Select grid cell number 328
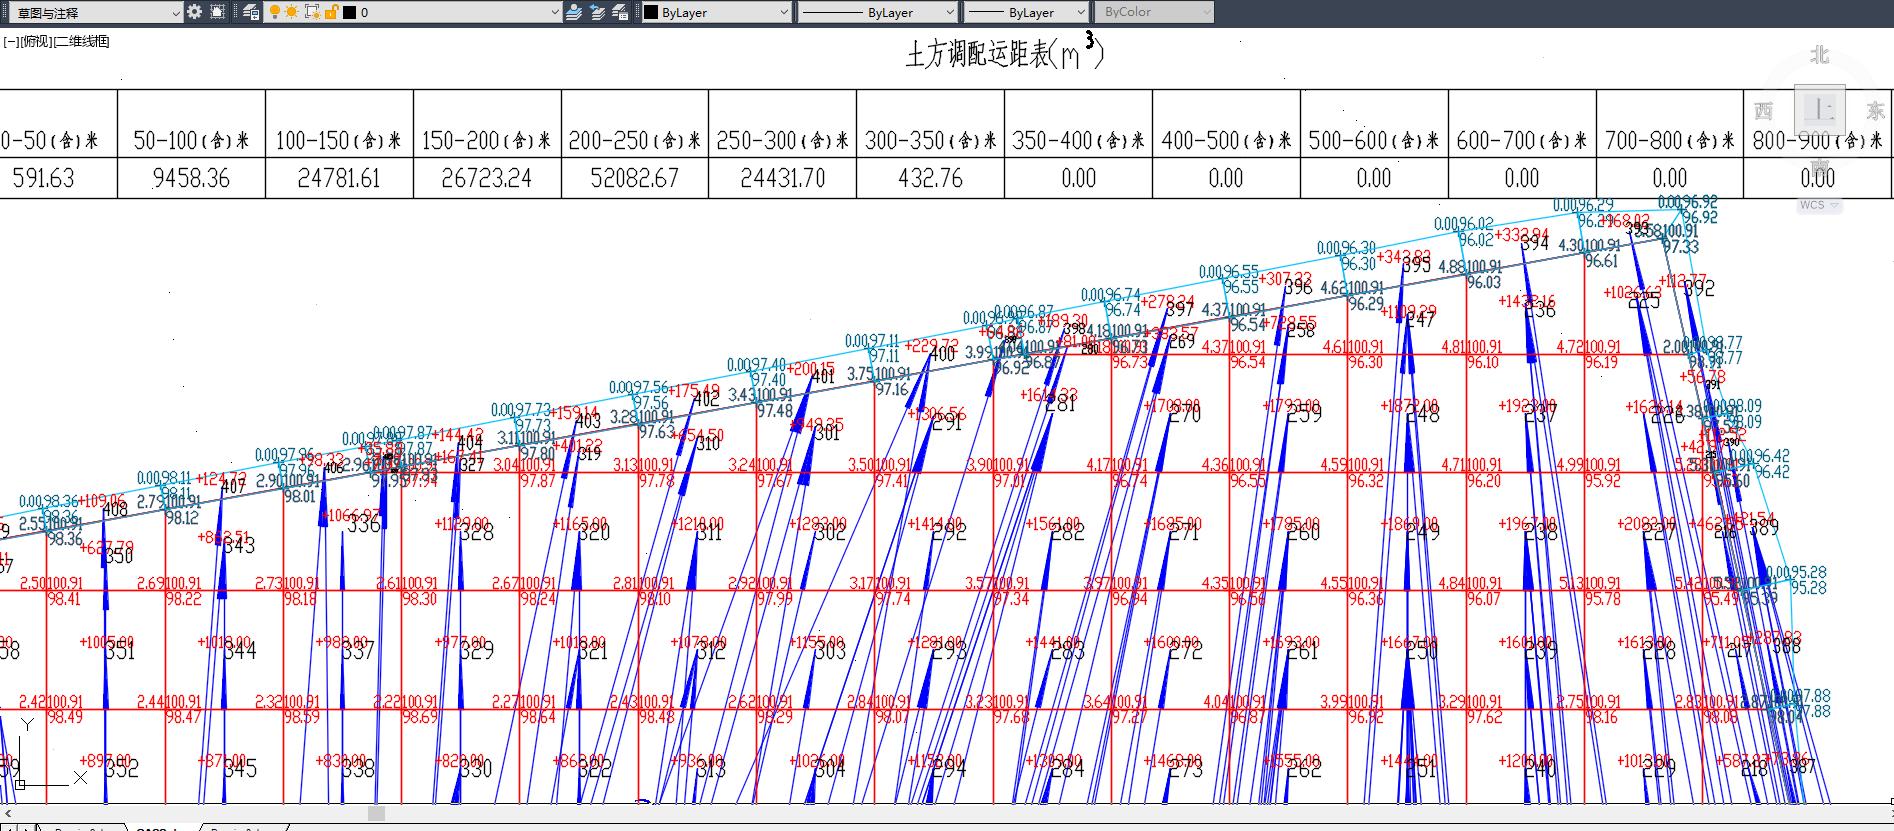Screen dimensions: 1894x831 (x=476, y=533)
